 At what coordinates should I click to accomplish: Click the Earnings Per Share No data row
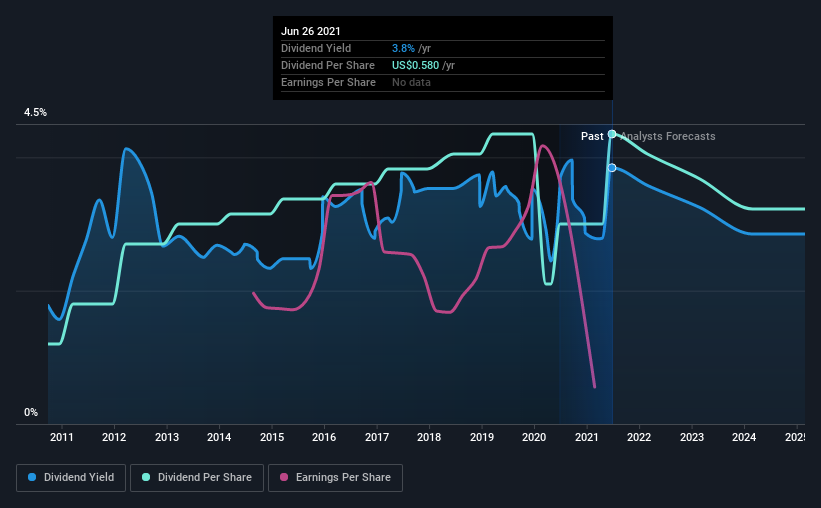(x=443, y=83)
